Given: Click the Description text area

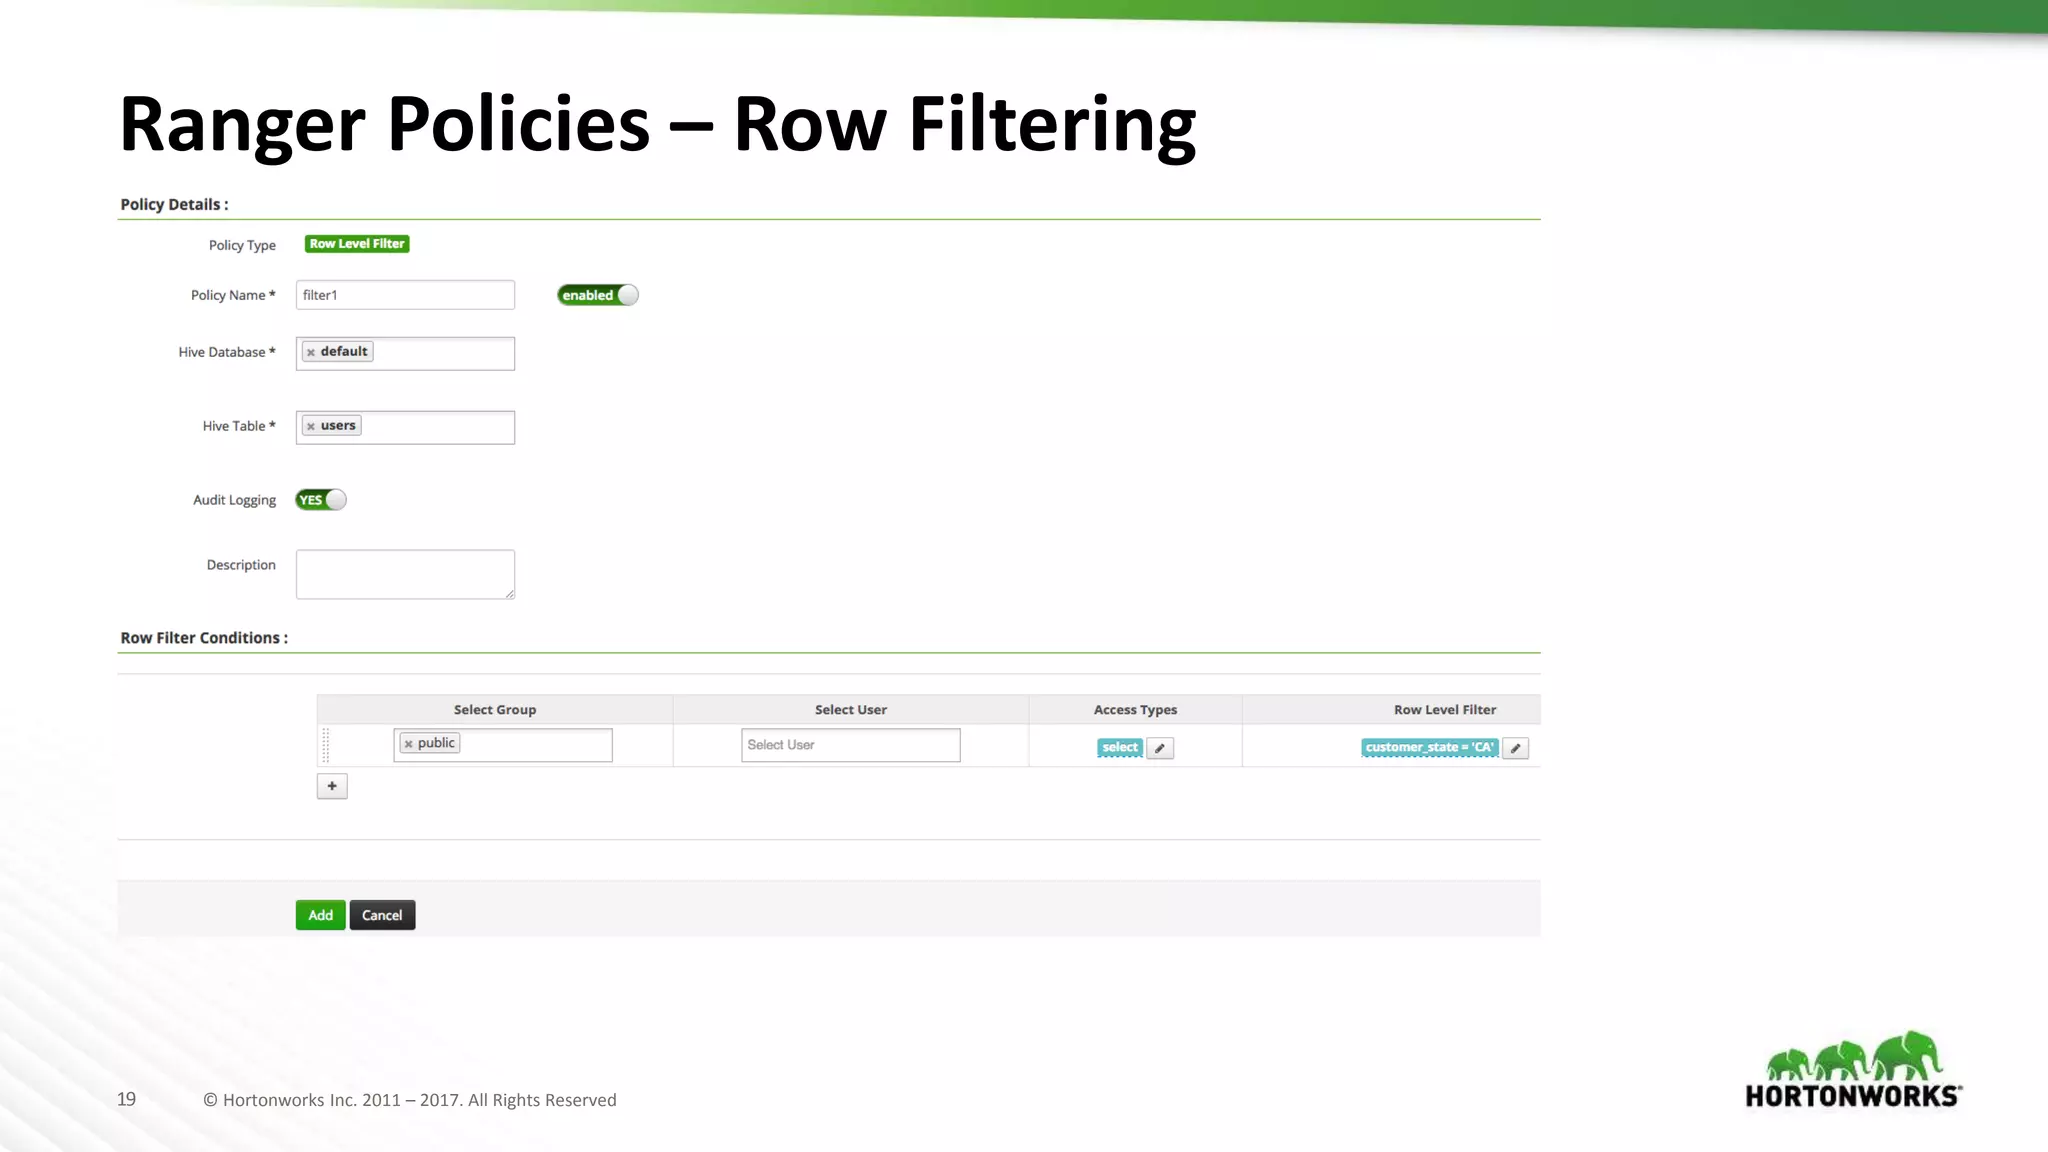Looking at the screenshot, I should click(405, 575).
